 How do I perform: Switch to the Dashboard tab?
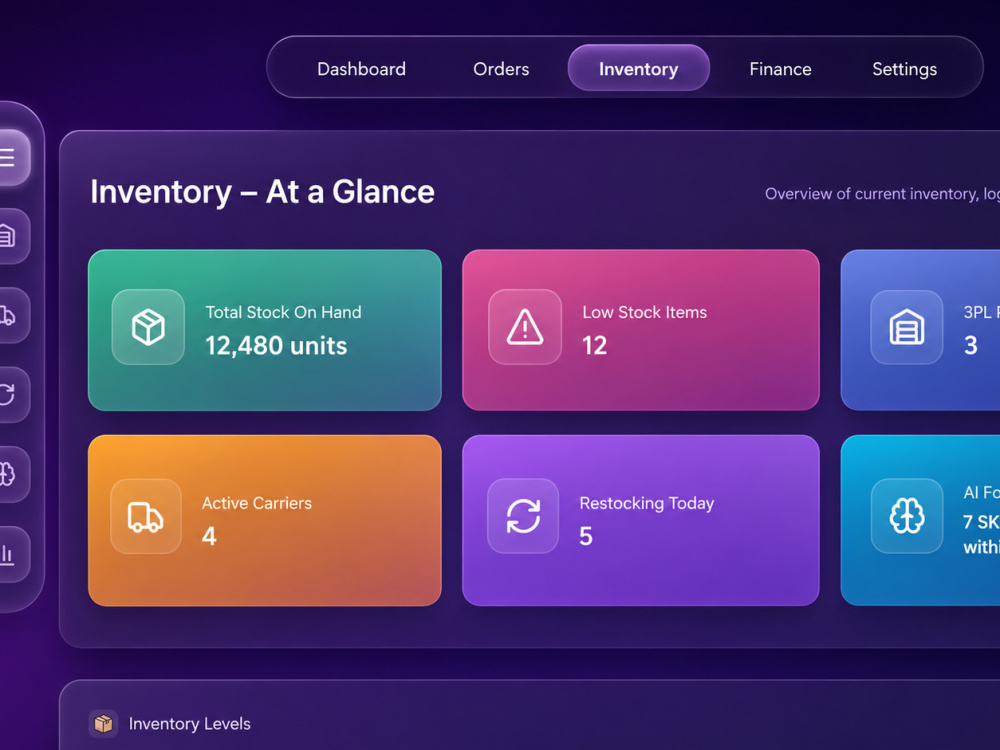click(362, 69)
